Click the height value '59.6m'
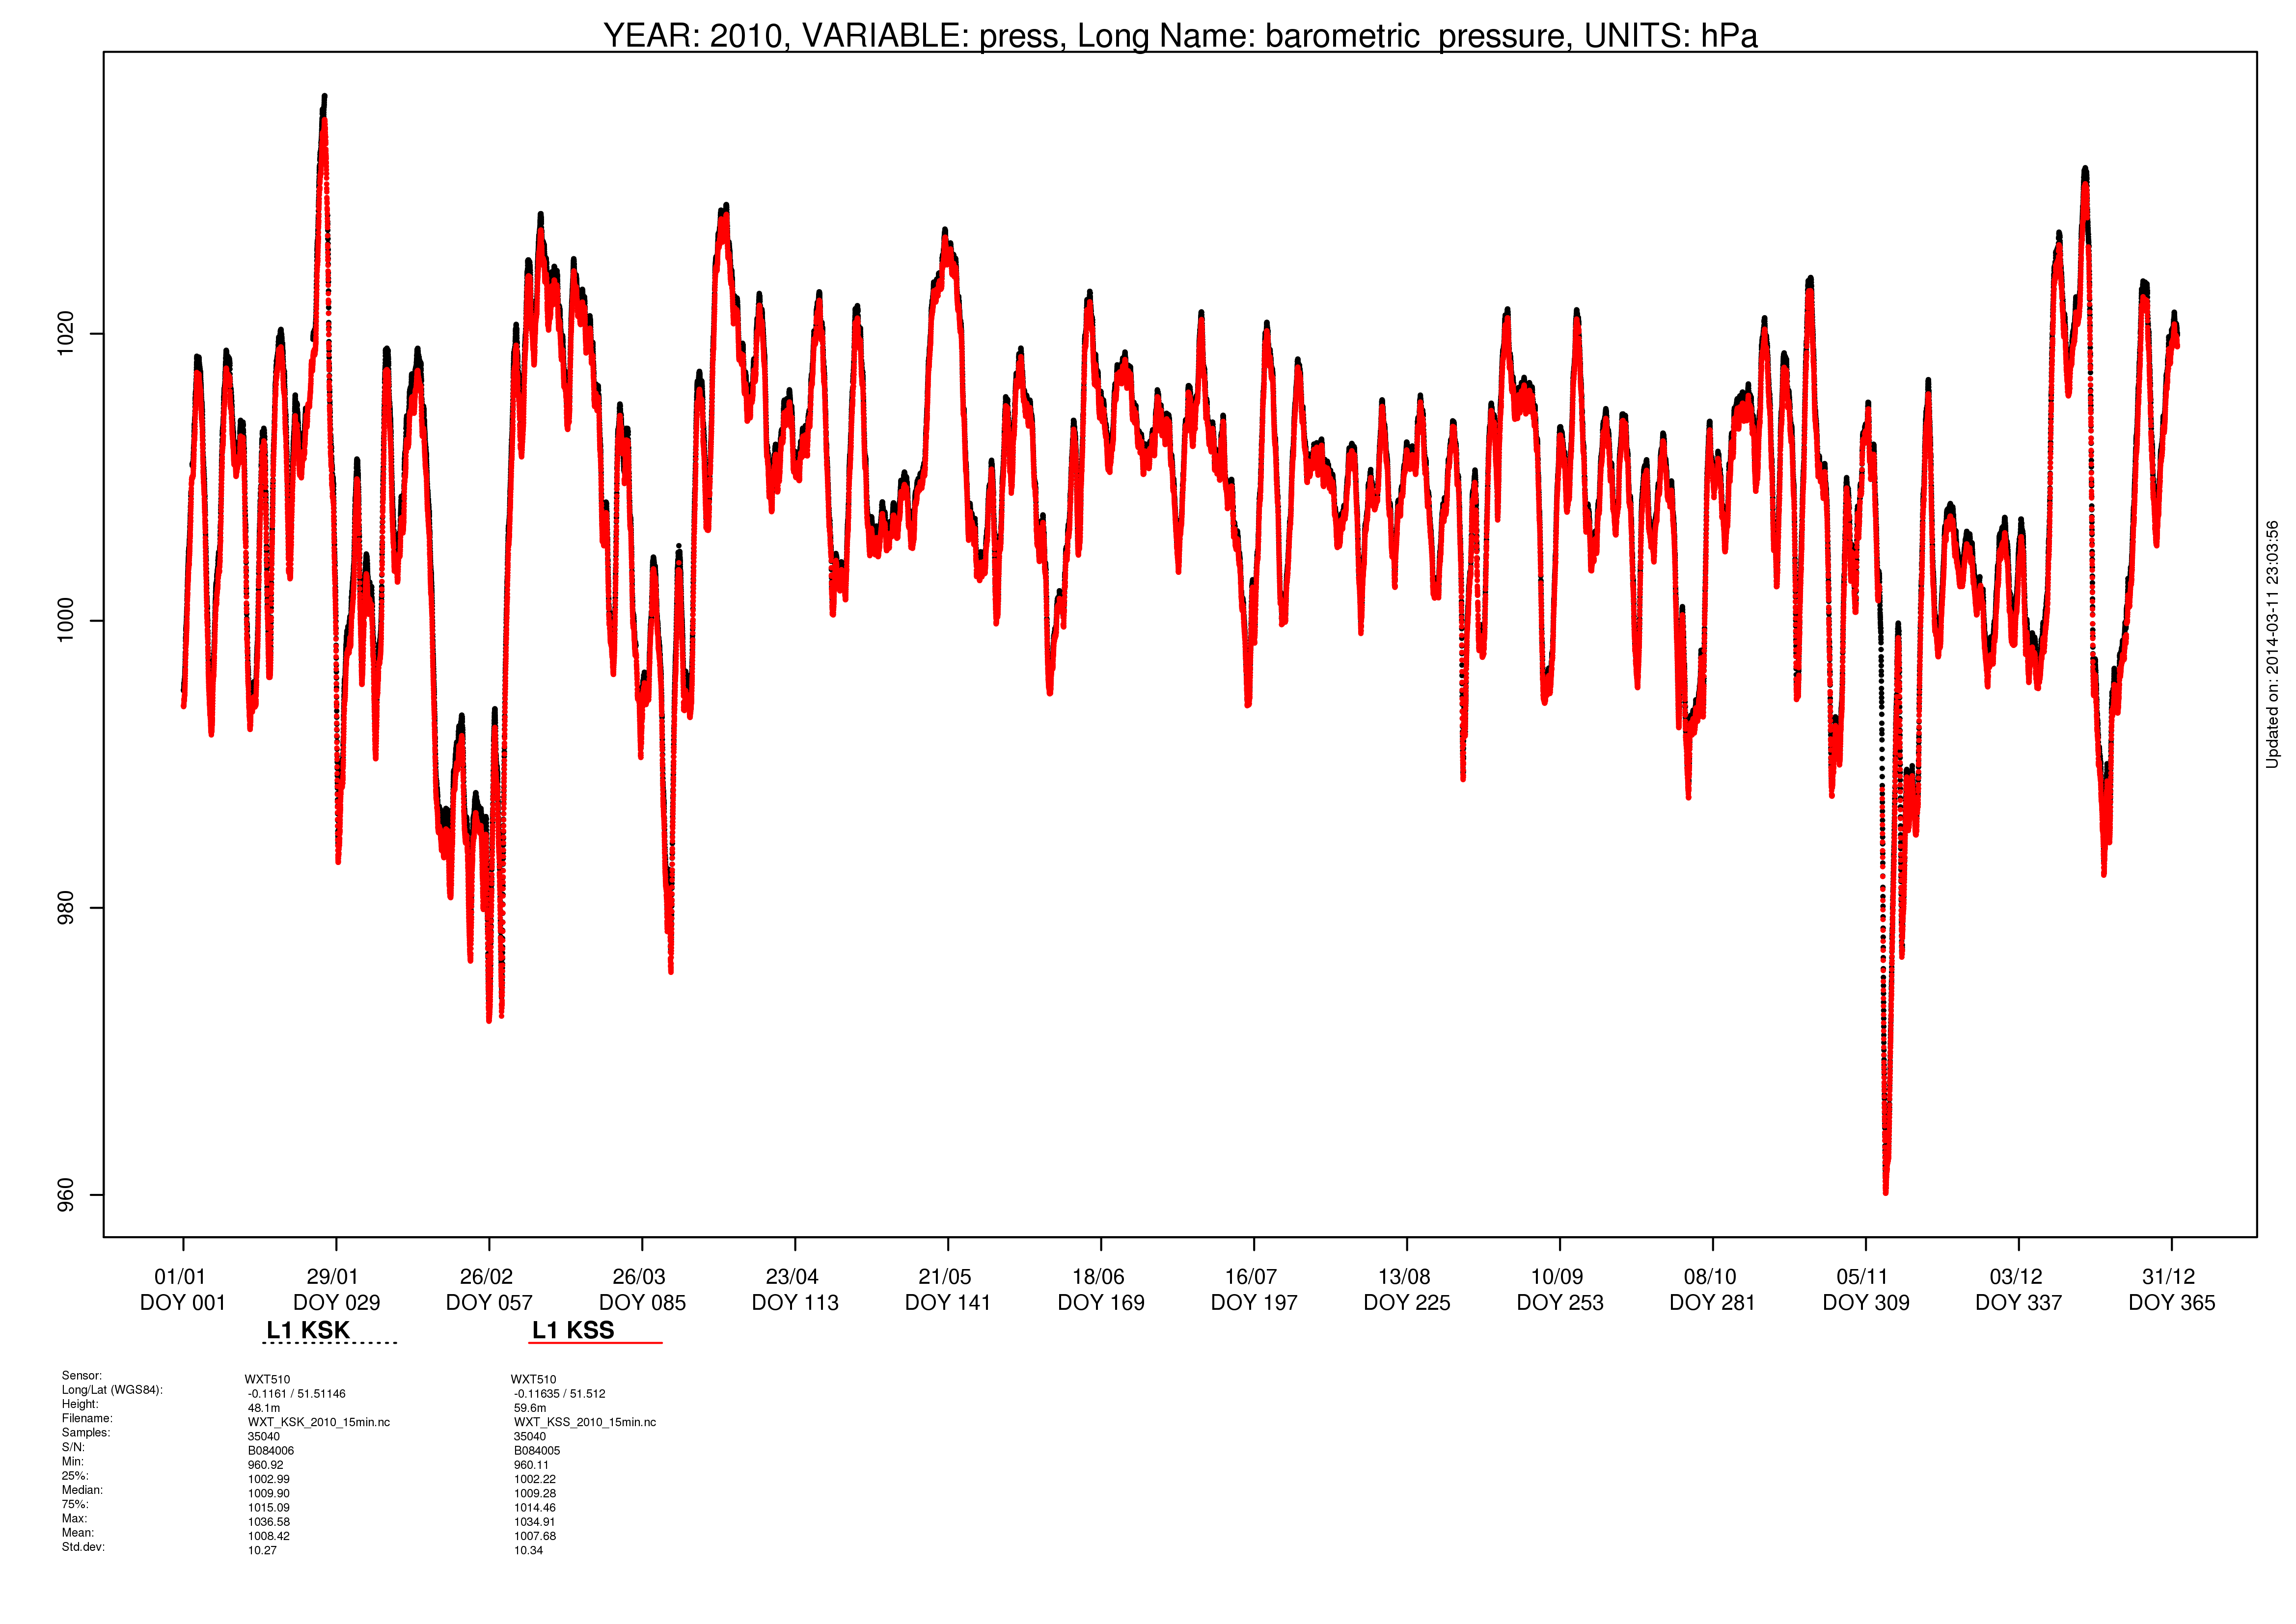2296x1624 pixels. 530,1408
